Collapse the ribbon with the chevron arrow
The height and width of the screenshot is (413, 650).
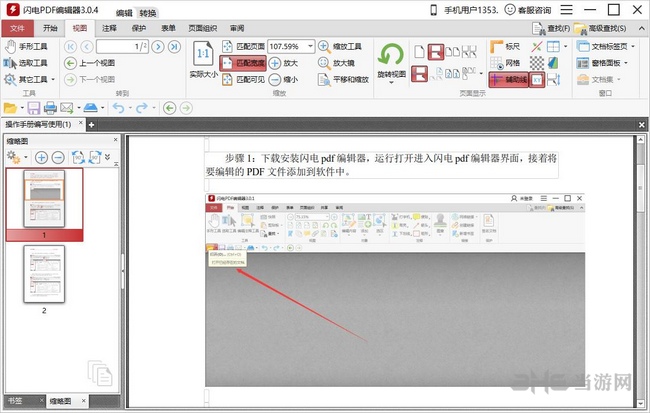click(641, 28)
